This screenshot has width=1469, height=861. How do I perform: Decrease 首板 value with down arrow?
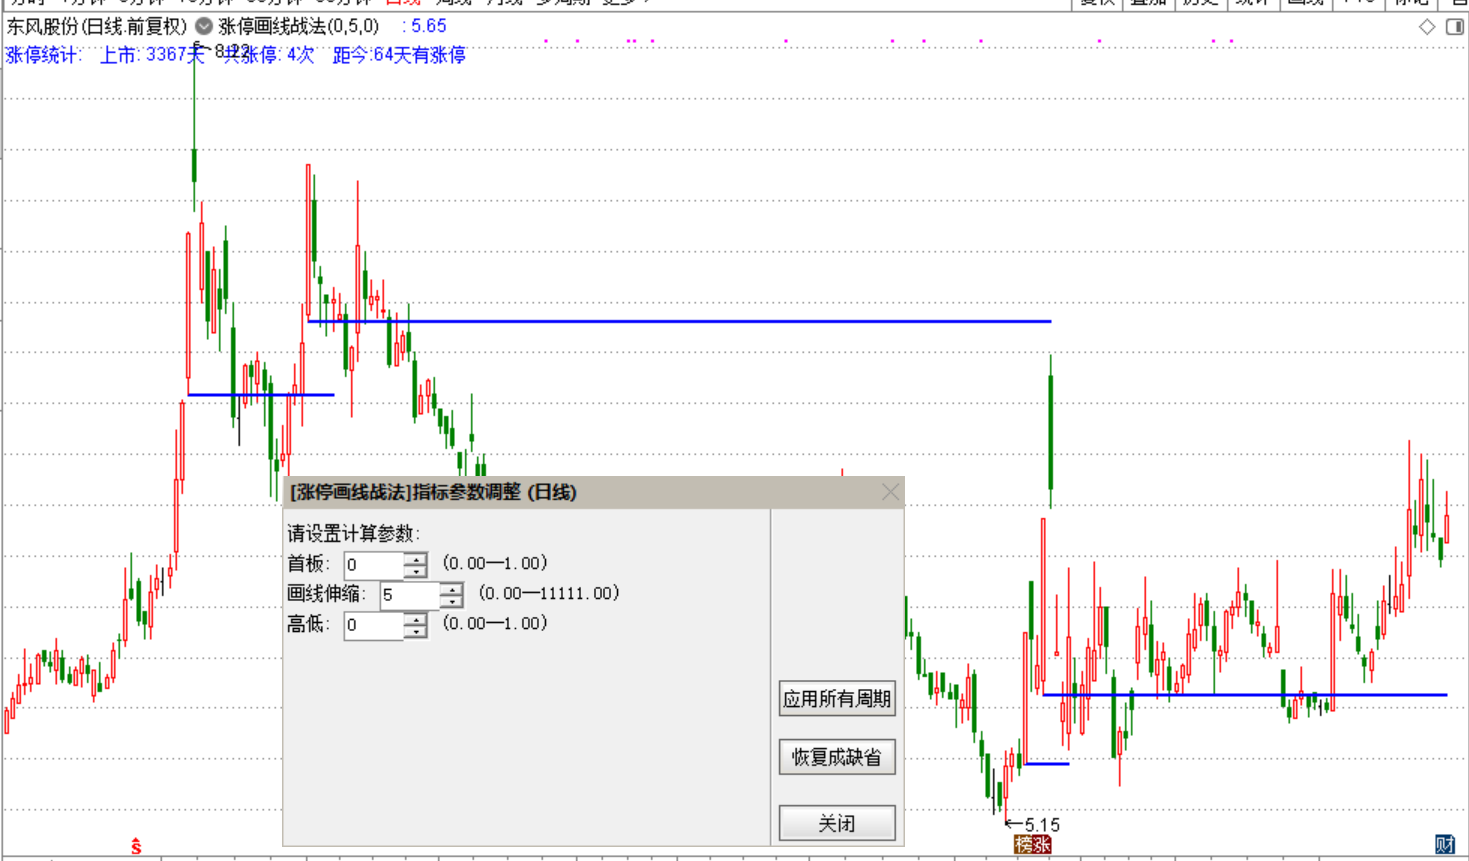click(x=416, y=572)
